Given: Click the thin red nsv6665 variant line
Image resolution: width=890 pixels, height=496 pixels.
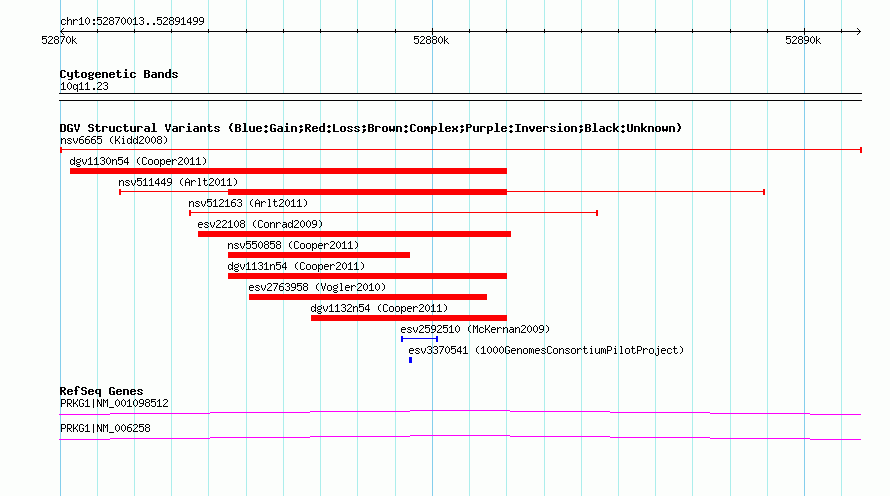Looking at the screenshot, I should tap(461, 150).
